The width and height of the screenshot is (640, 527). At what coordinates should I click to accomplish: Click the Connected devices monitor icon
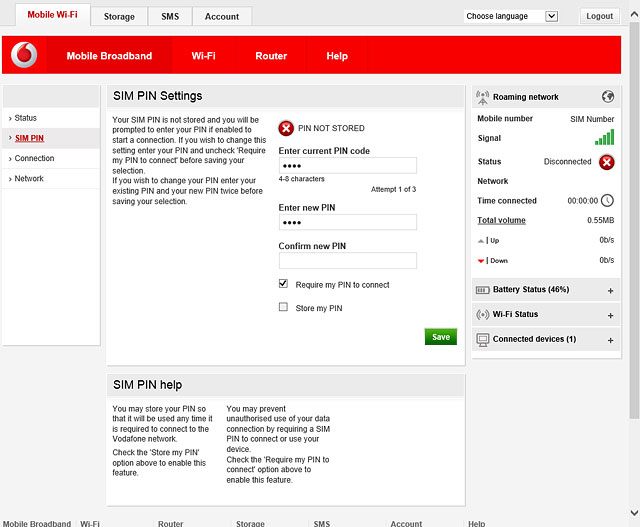(x=482, y=340)
